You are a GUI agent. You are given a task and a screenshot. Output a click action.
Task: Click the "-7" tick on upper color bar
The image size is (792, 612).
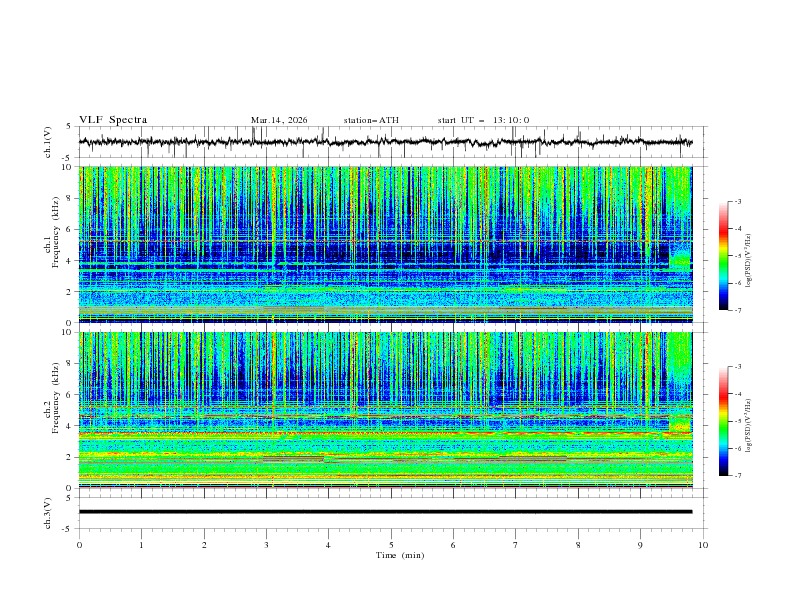(737, 310)
